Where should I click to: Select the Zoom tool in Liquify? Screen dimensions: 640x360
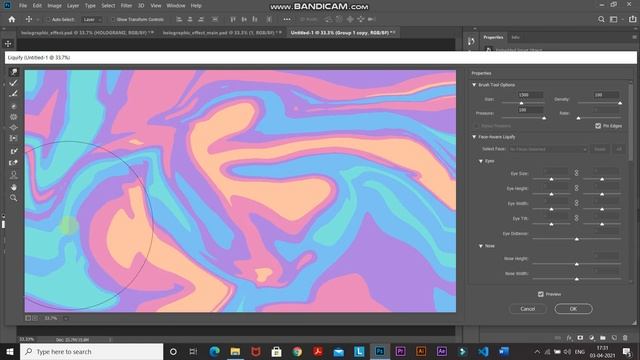(13, 198)
